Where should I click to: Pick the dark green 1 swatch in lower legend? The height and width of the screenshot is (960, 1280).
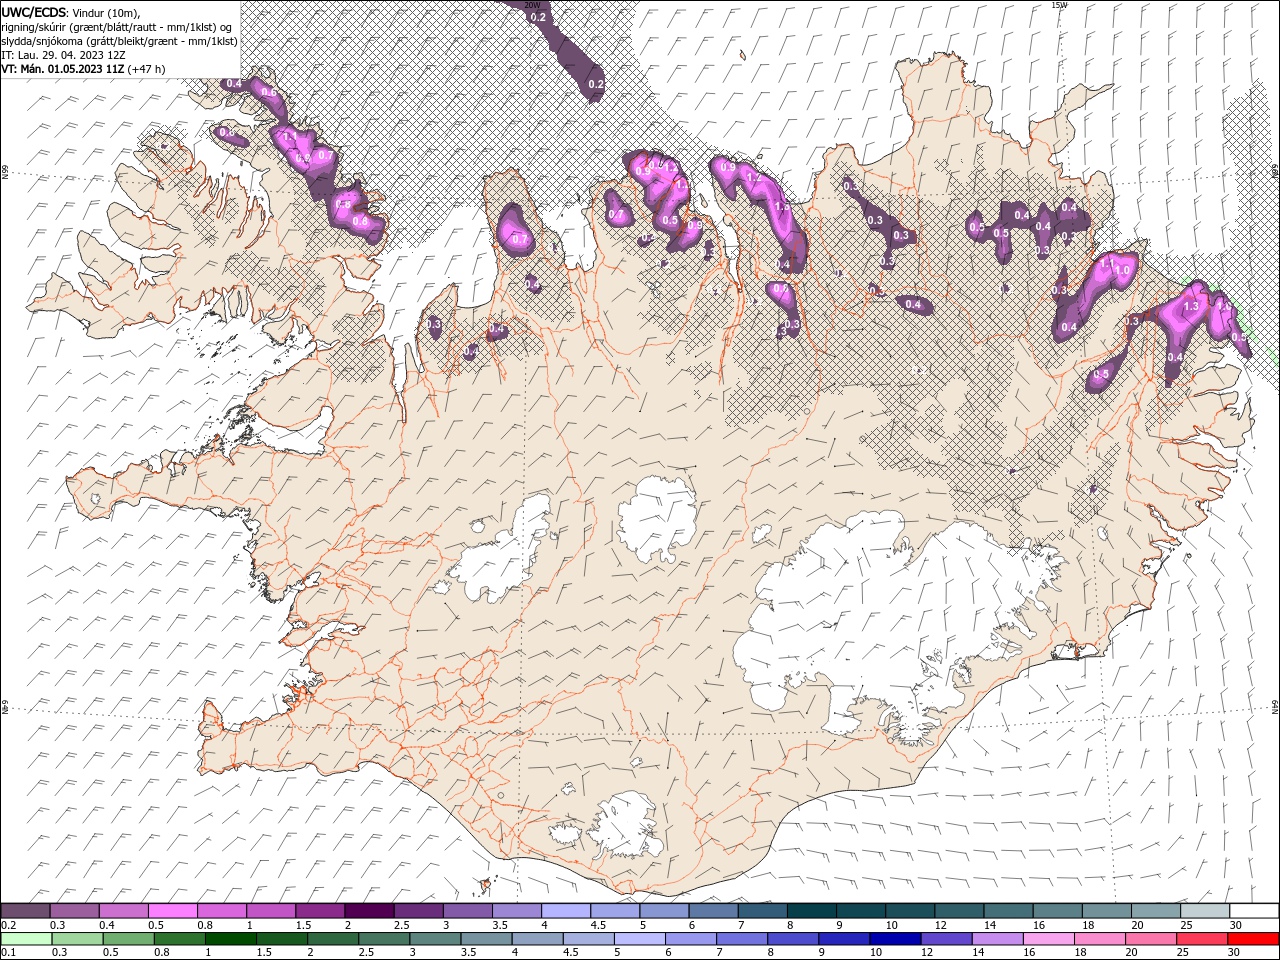pos(229,939)
